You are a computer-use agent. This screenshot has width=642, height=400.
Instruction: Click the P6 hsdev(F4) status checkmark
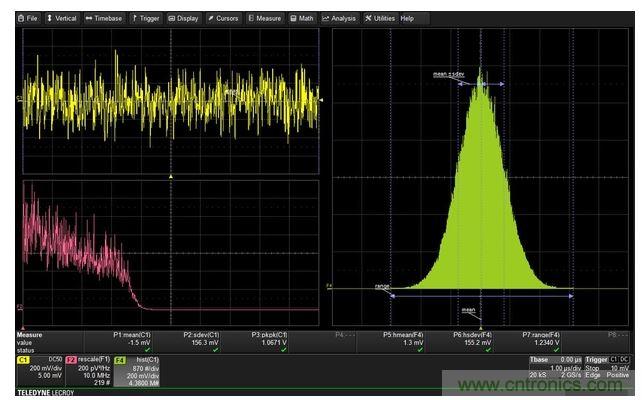click(x=487, y=349)
